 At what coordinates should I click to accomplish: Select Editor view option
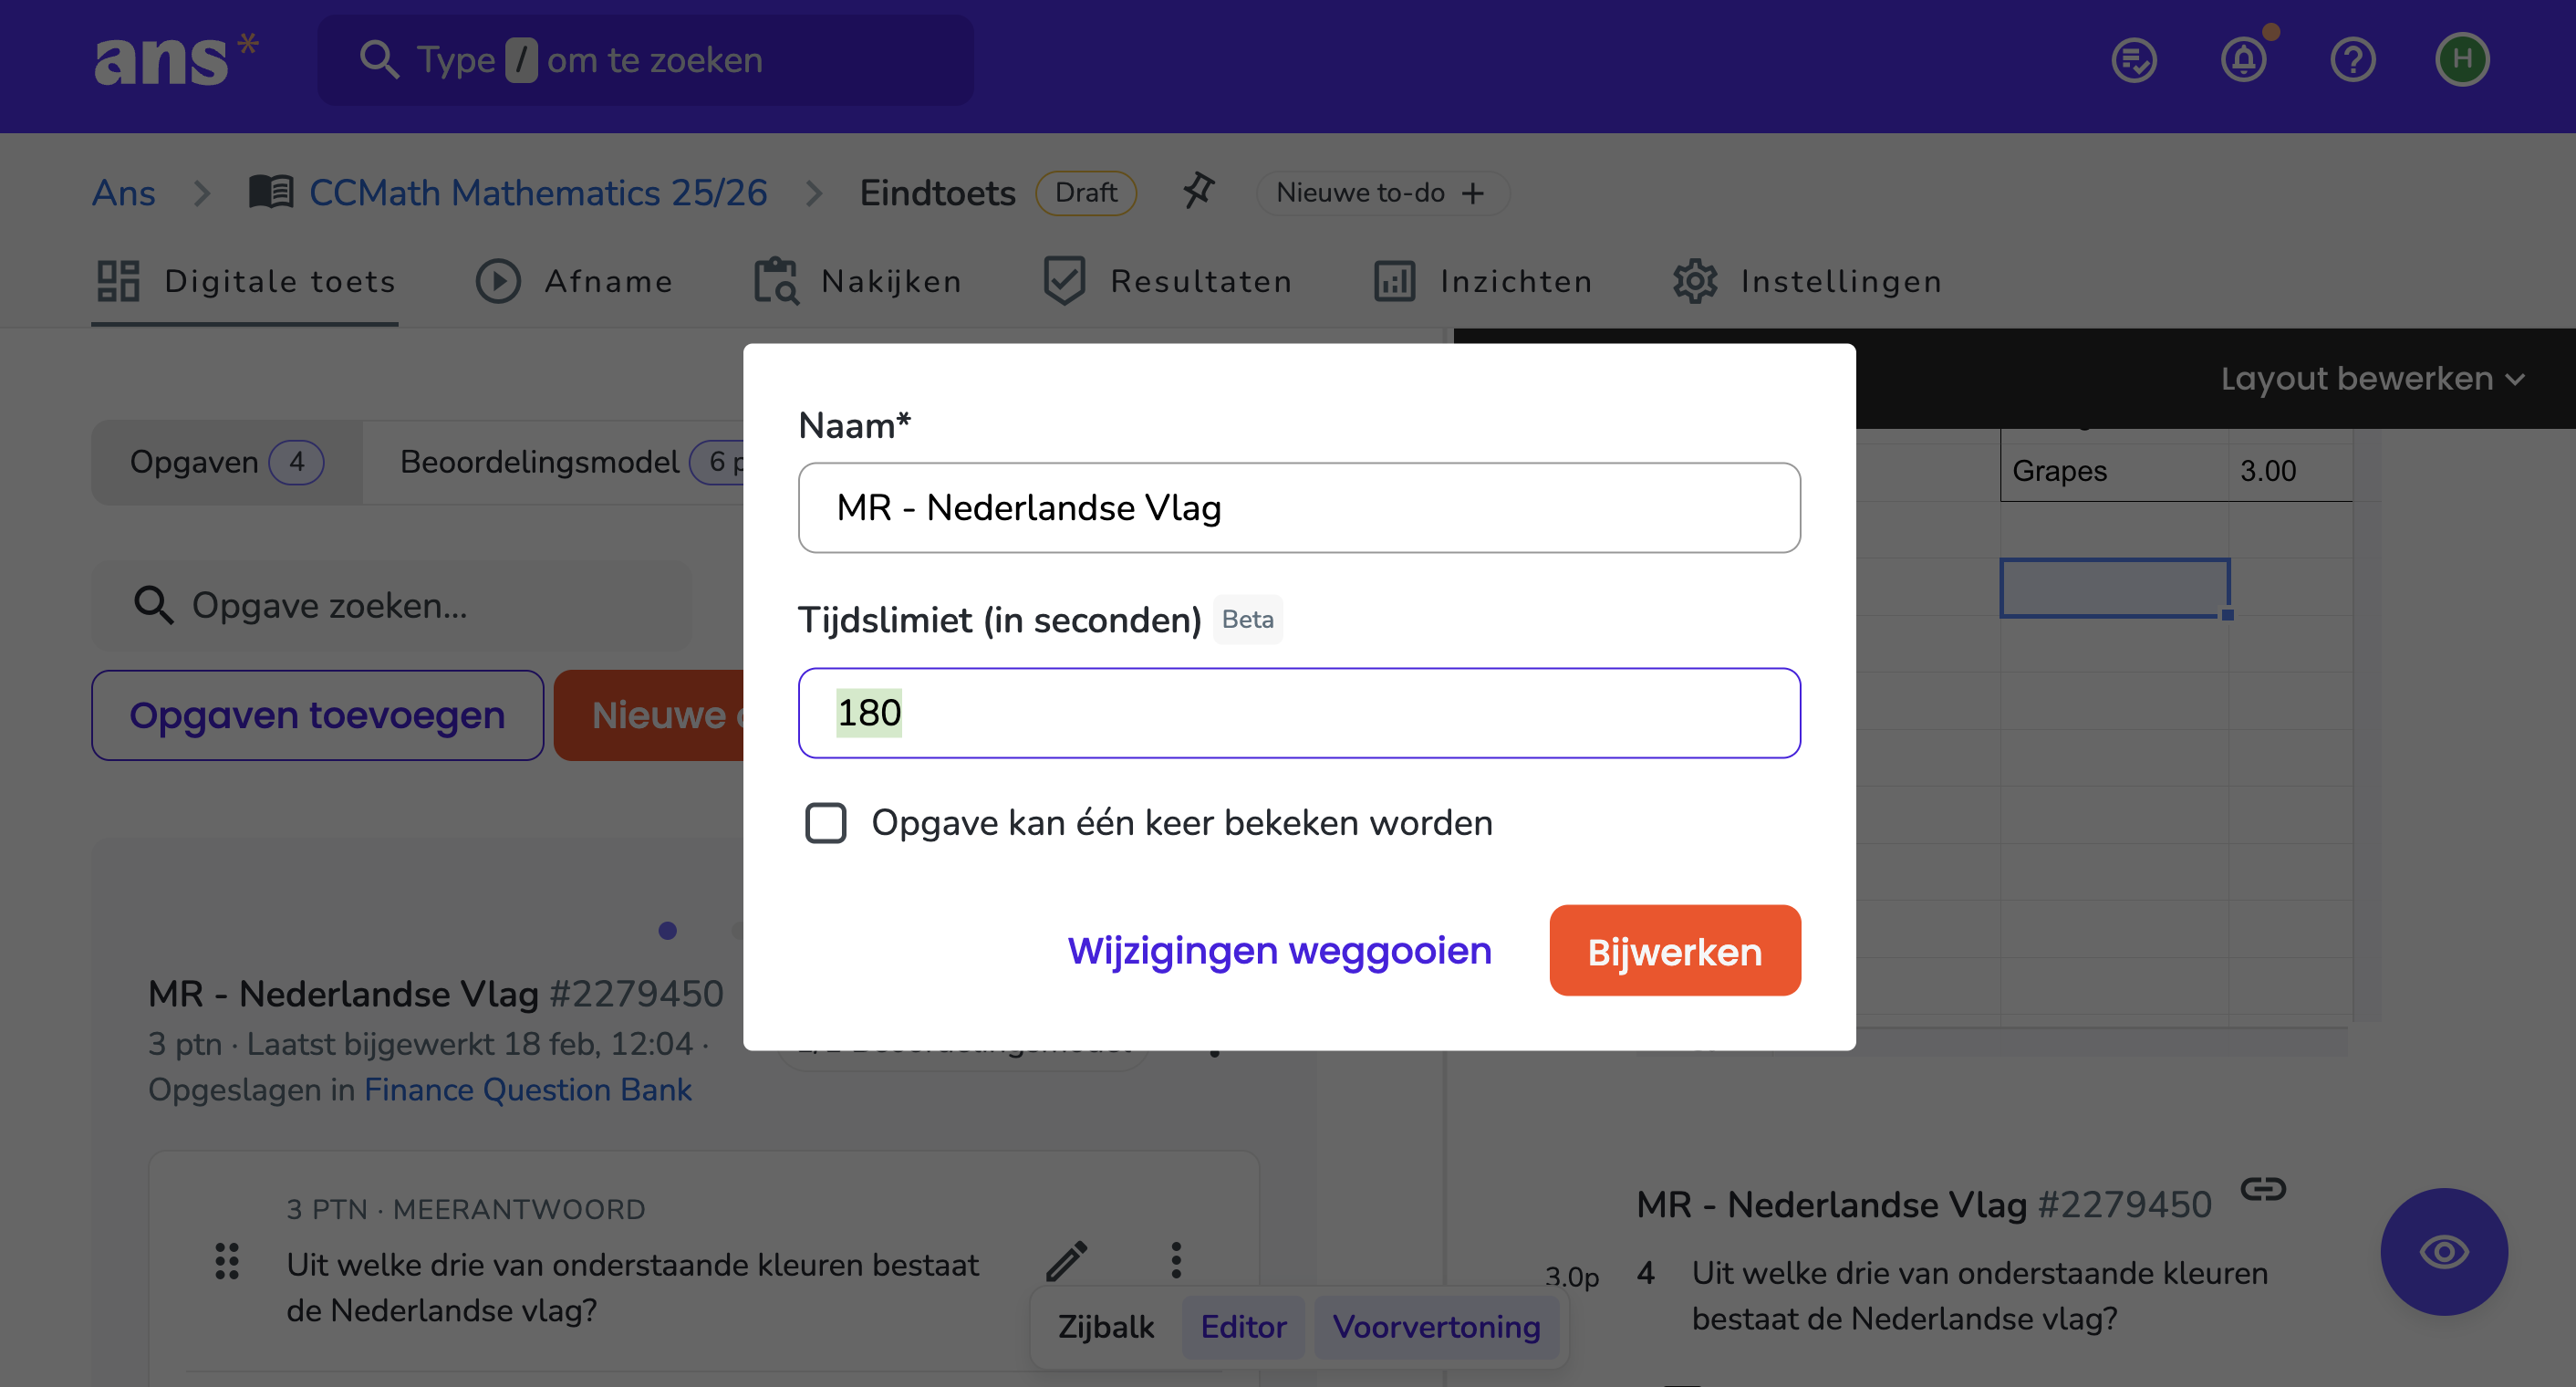point(1243,1326)
